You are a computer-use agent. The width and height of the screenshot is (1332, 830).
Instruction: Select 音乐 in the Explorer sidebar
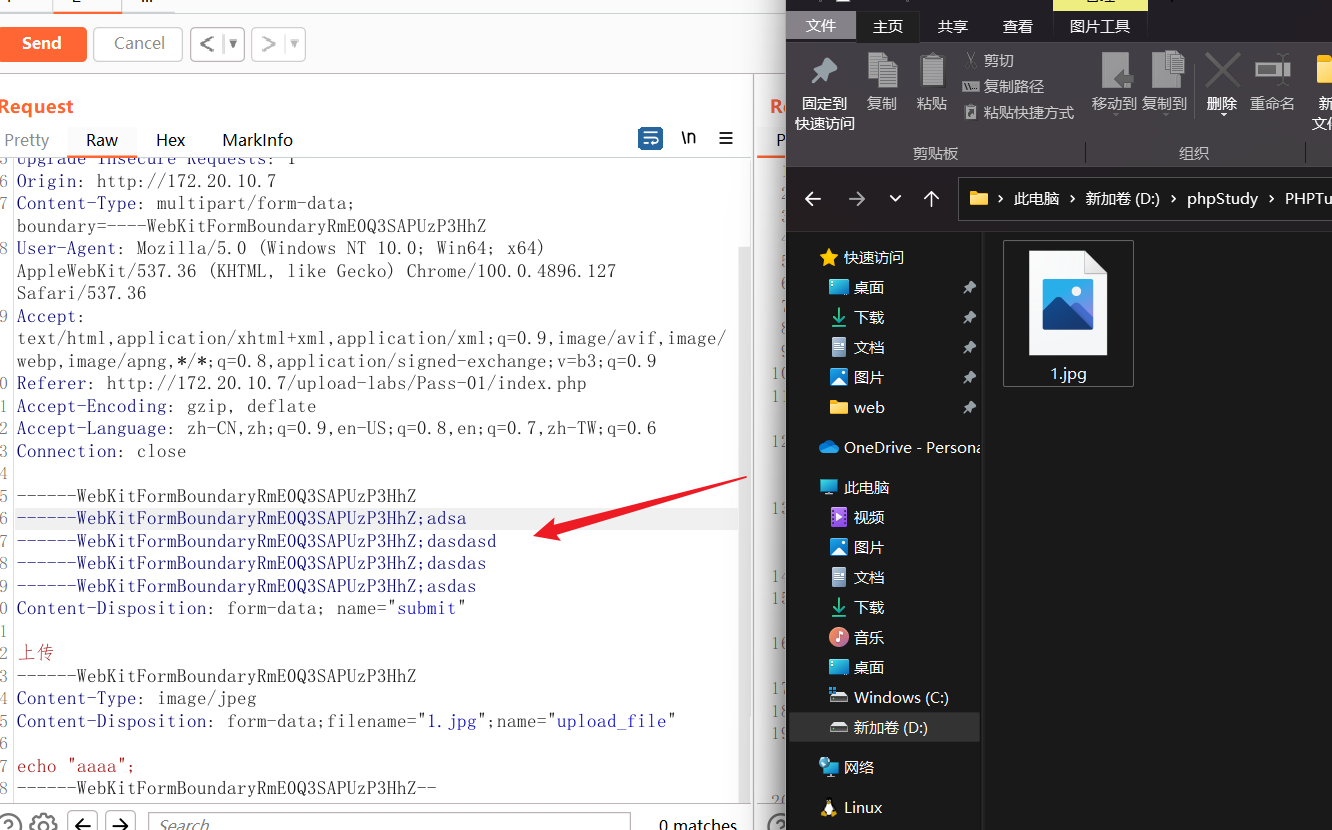pos(857,637)
